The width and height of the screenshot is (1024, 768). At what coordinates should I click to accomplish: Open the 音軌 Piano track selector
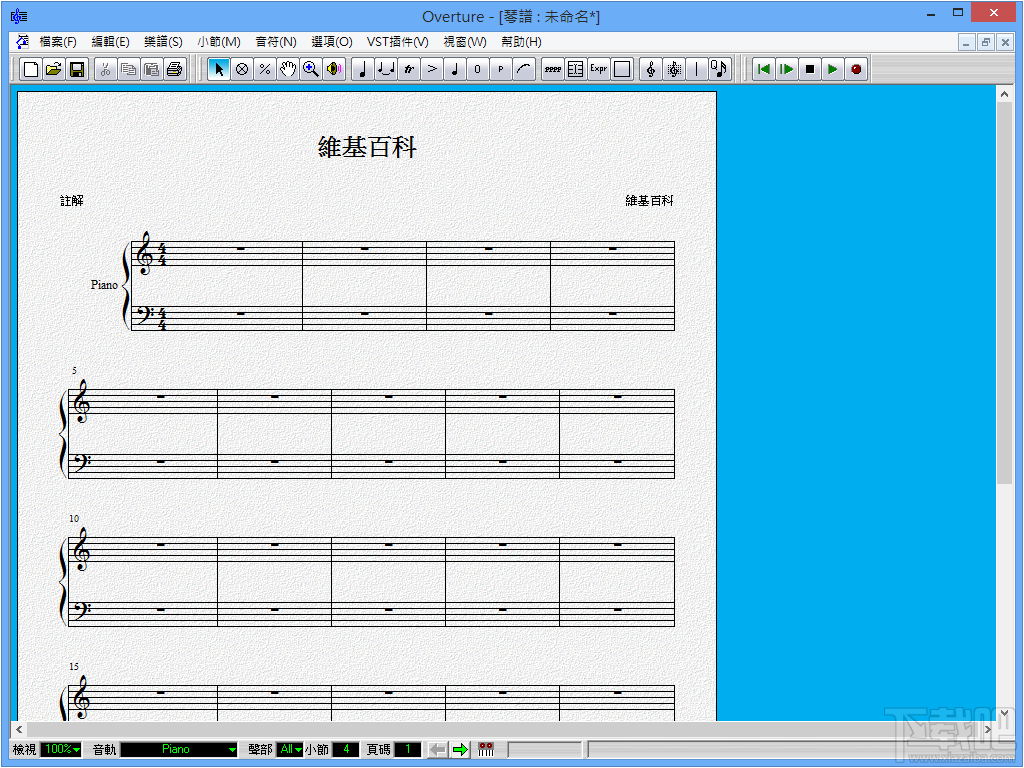[x=180, y=749]
